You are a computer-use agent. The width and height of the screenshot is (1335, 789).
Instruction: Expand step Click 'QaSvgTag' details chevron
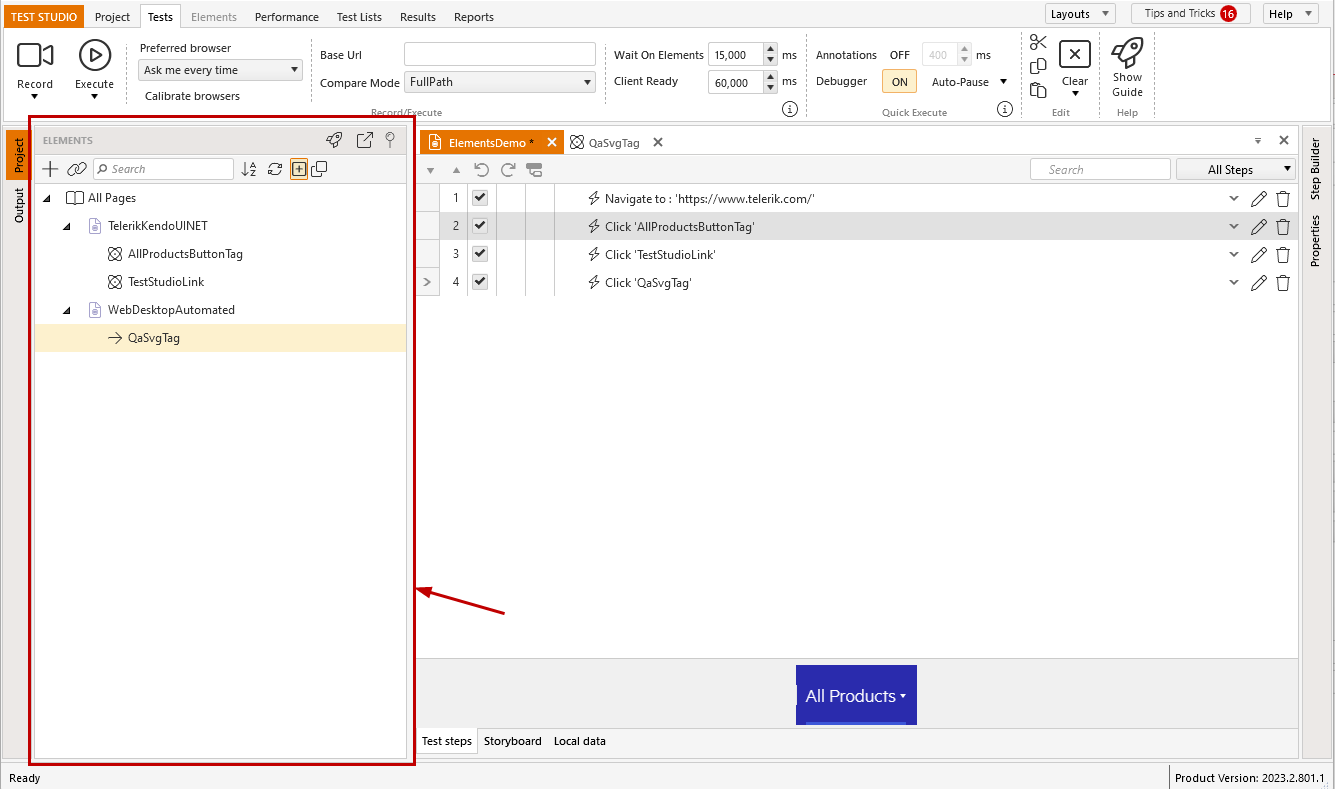1234,283
